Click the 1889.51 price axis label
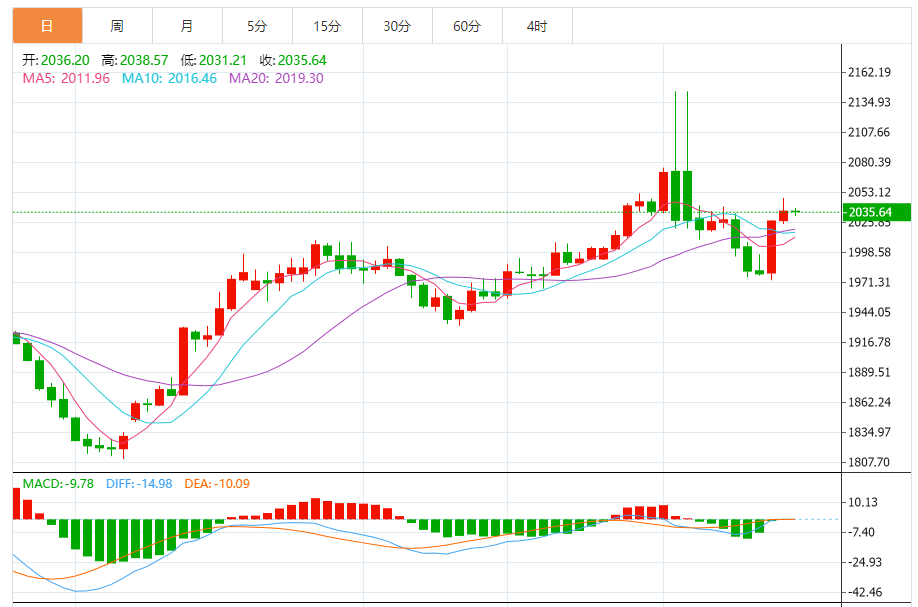The width and height of the screenshot is (918, 607). coord(869,372)
